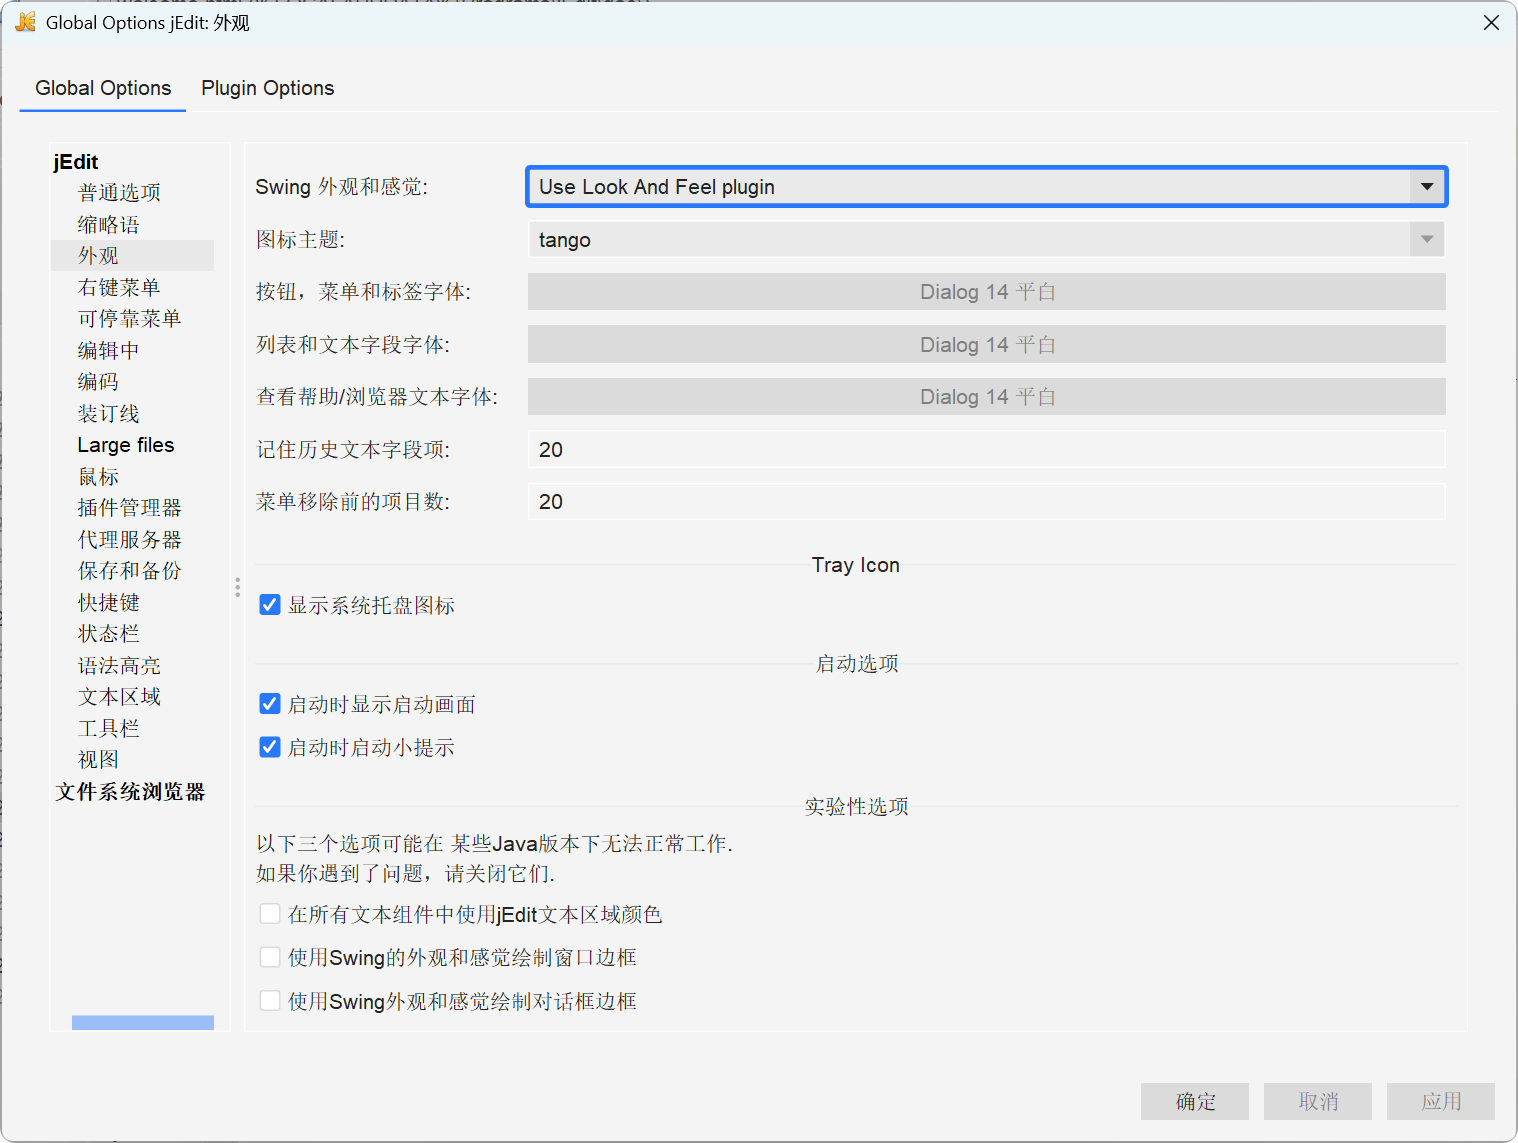Screen dimensions: 1518x1143
Task: Open the Large files settings page
Action: click(125, 445)
